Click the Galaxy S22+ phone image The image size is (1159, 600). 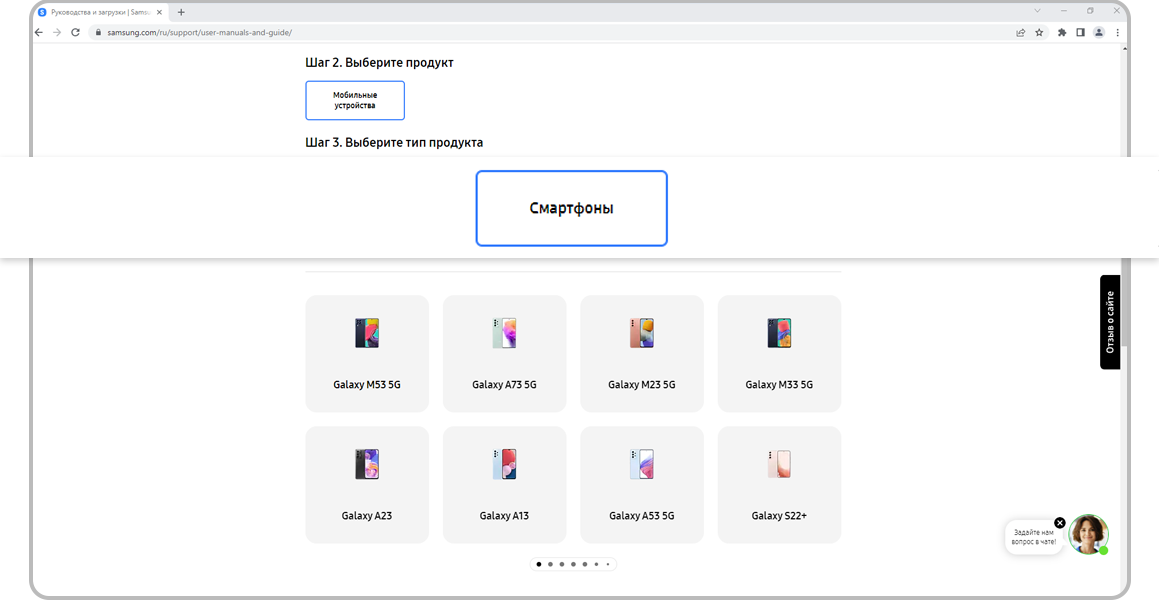click(779, 464)
